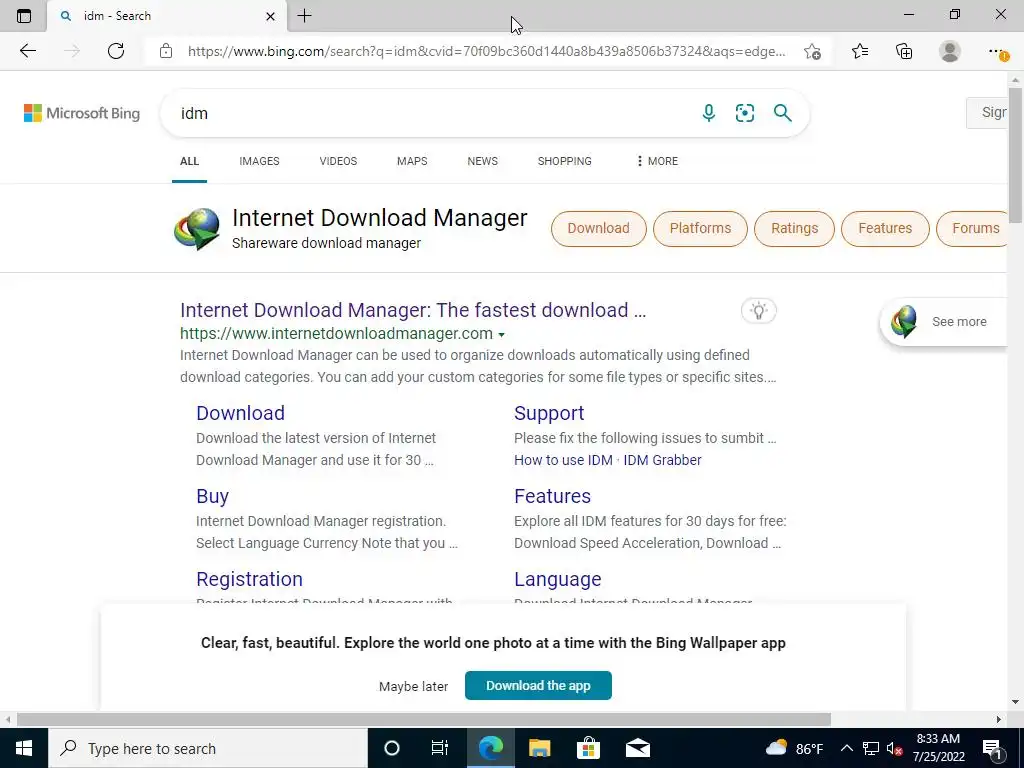Submit search with magnifier icon

782,113
